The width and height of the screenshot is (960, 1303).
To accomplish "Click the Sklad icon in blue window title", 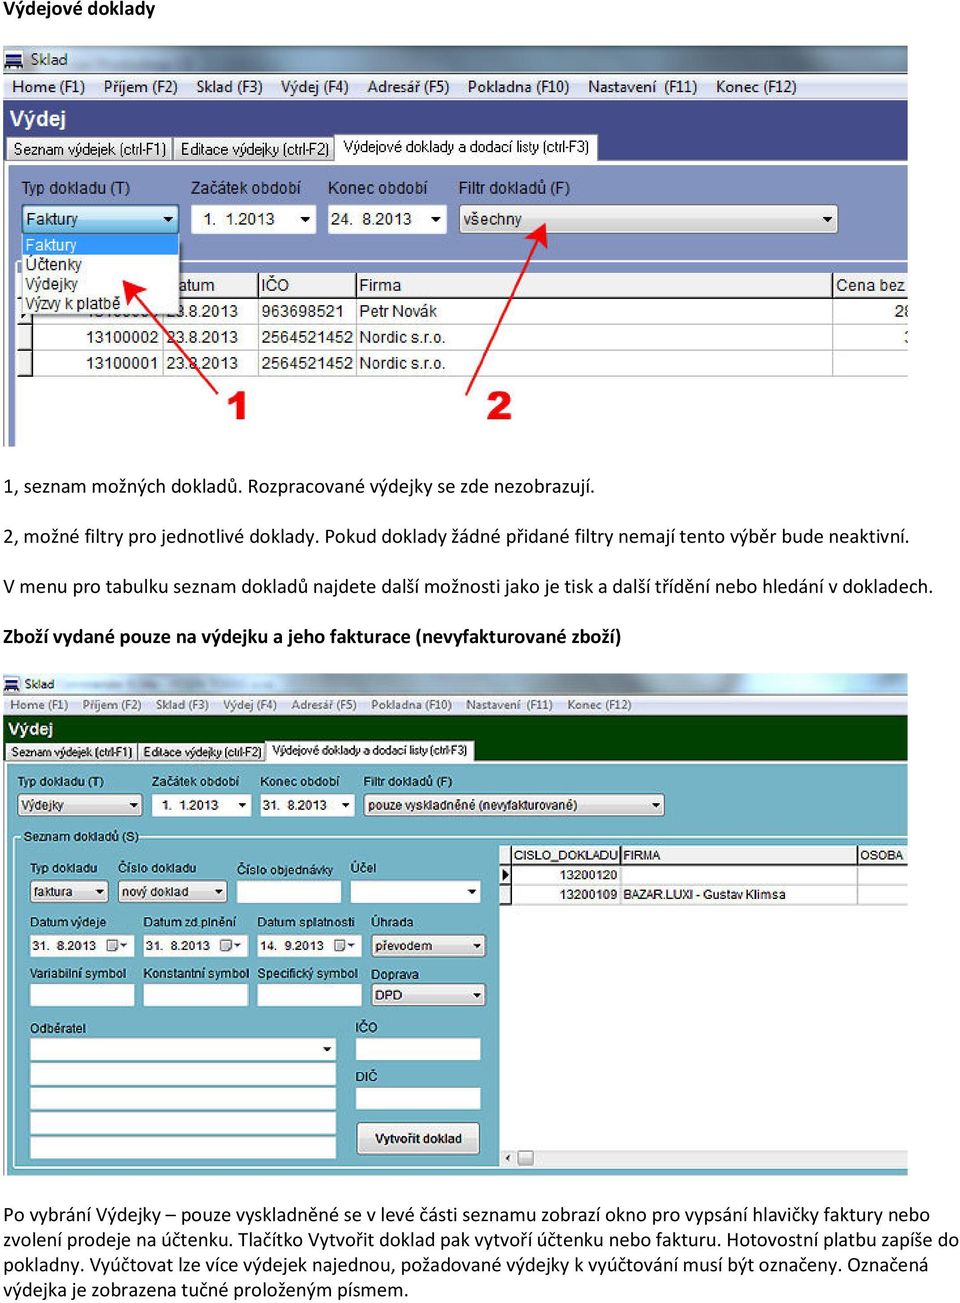I will (x=14, y=60).
